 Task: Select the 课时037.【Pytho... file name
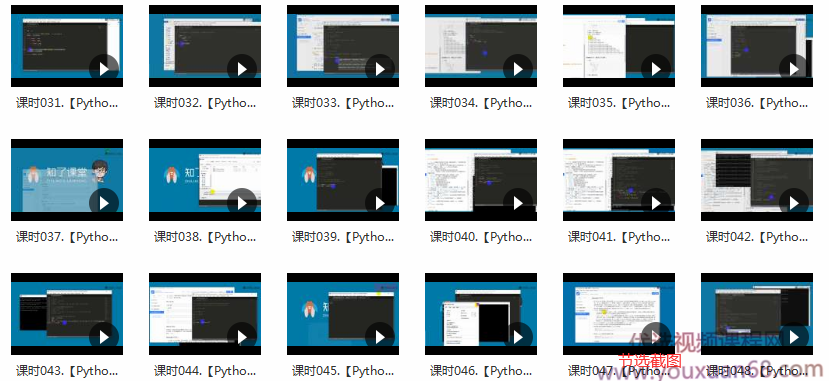(67, 237)
